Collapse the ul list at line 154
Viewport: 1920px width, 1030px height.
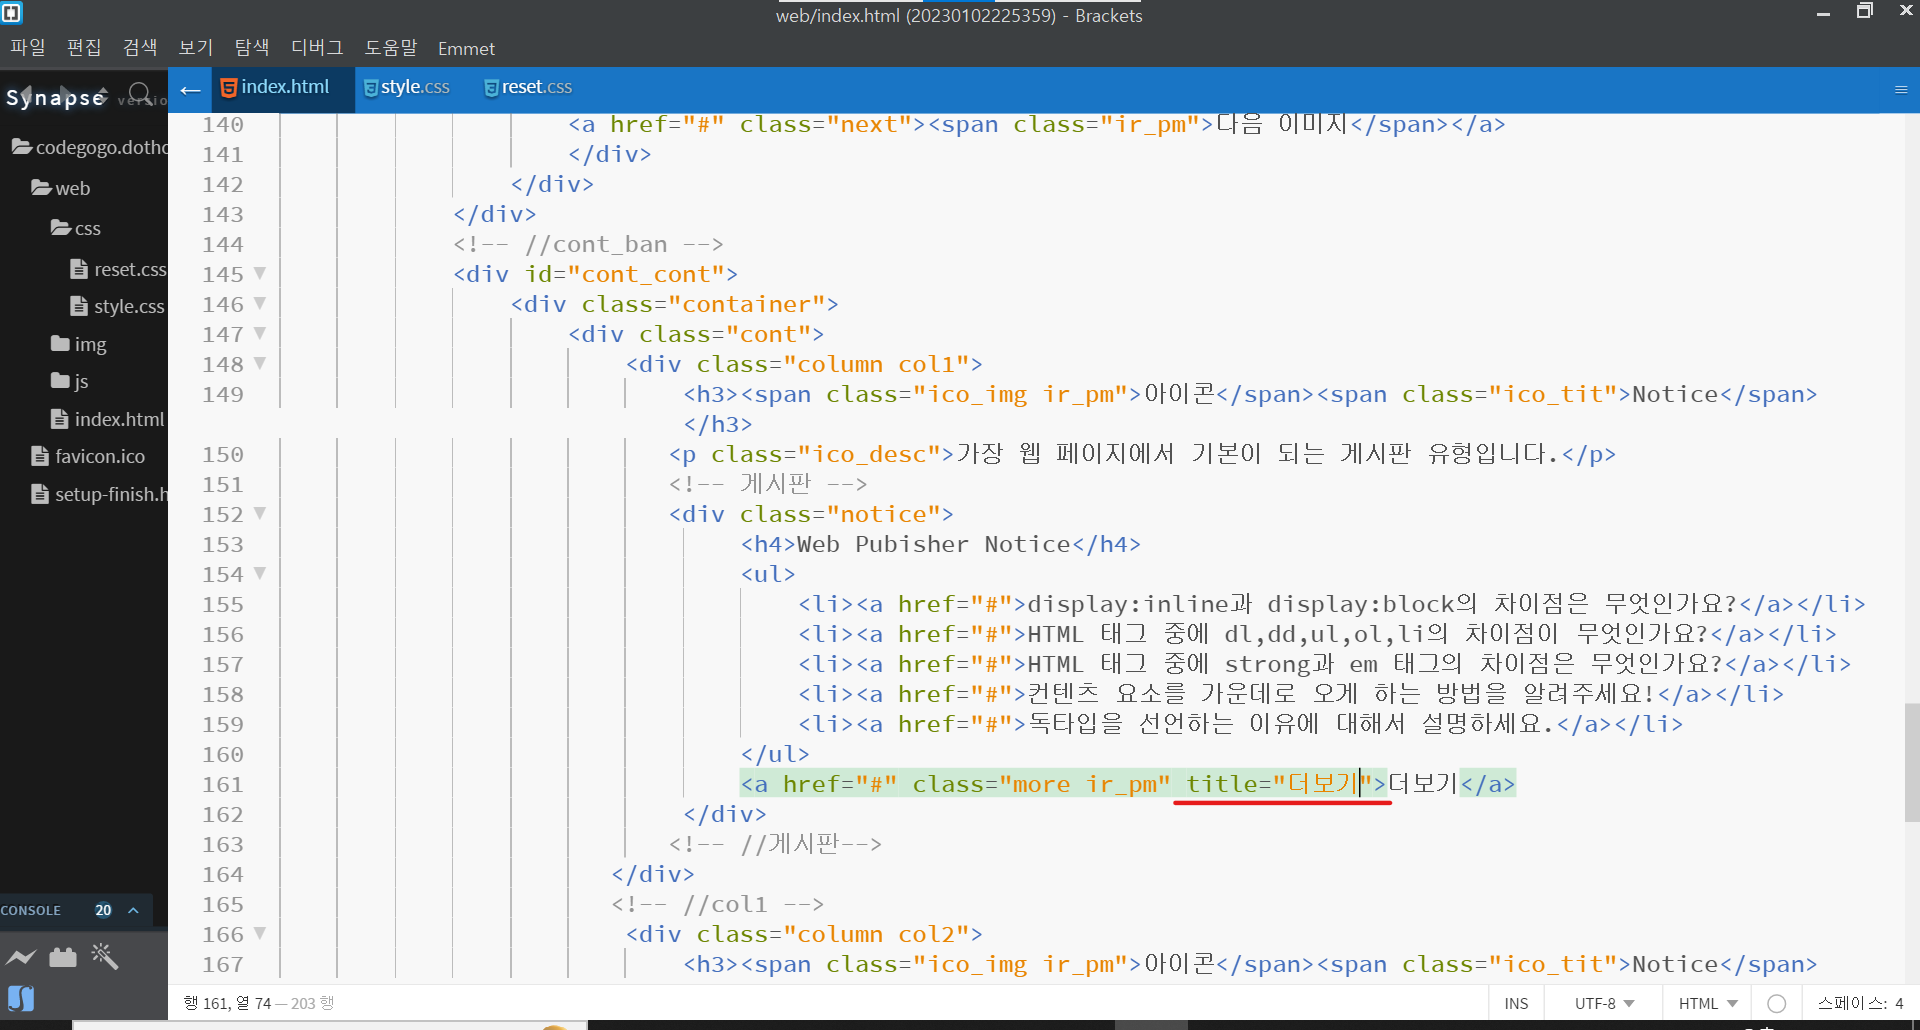[x=260, y=573]
